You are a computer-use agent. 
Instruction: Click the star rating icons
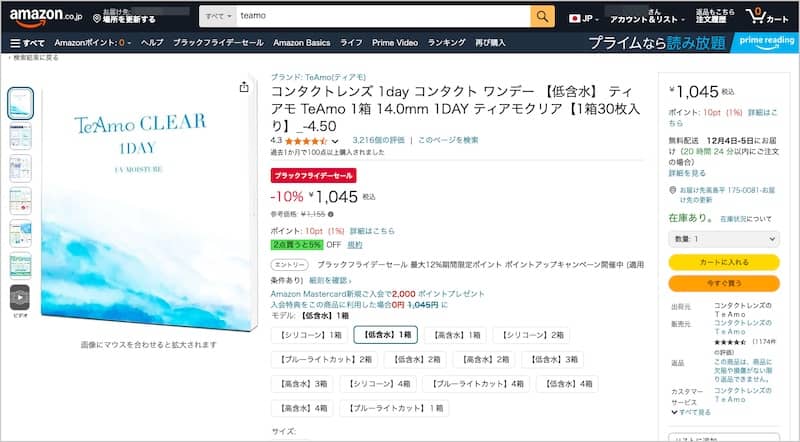click(306, 141)
